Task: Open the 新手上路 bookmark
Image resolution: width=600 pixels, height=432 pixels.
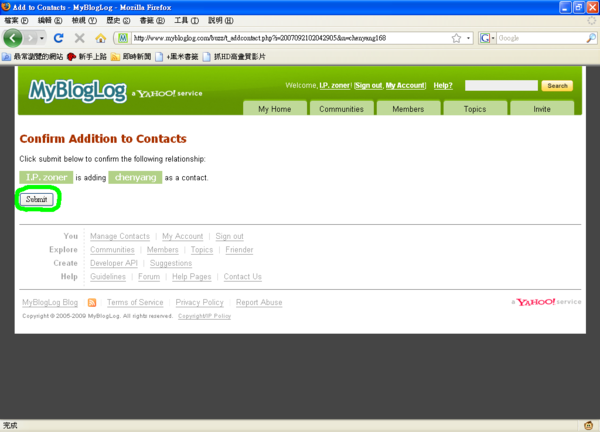Action: click(x=87, y=57)
